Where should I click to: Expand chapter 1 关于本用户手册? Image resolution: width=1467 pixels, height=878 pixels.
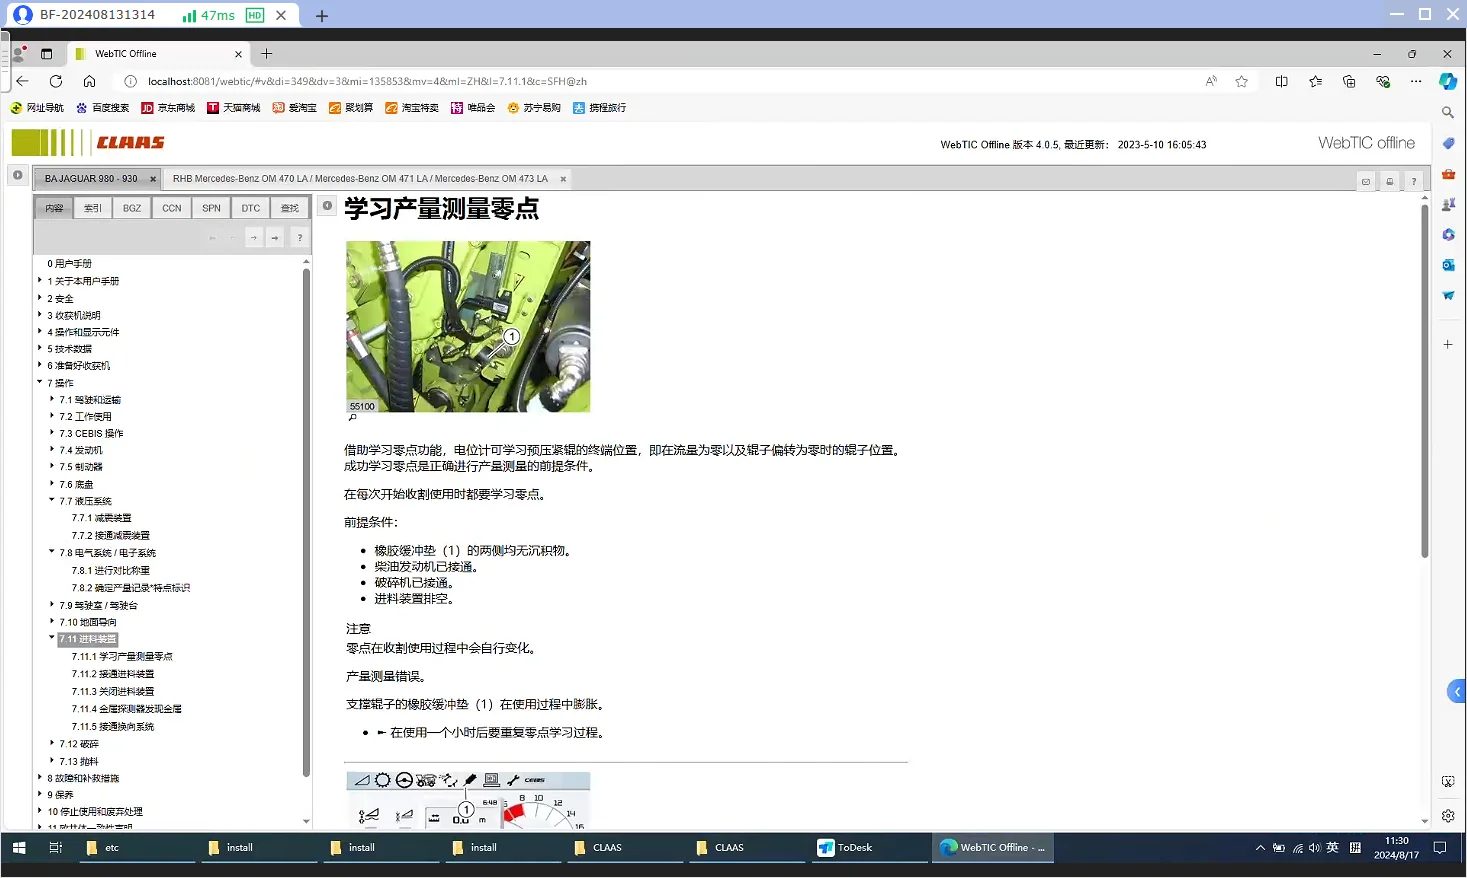tap(40, 280)
